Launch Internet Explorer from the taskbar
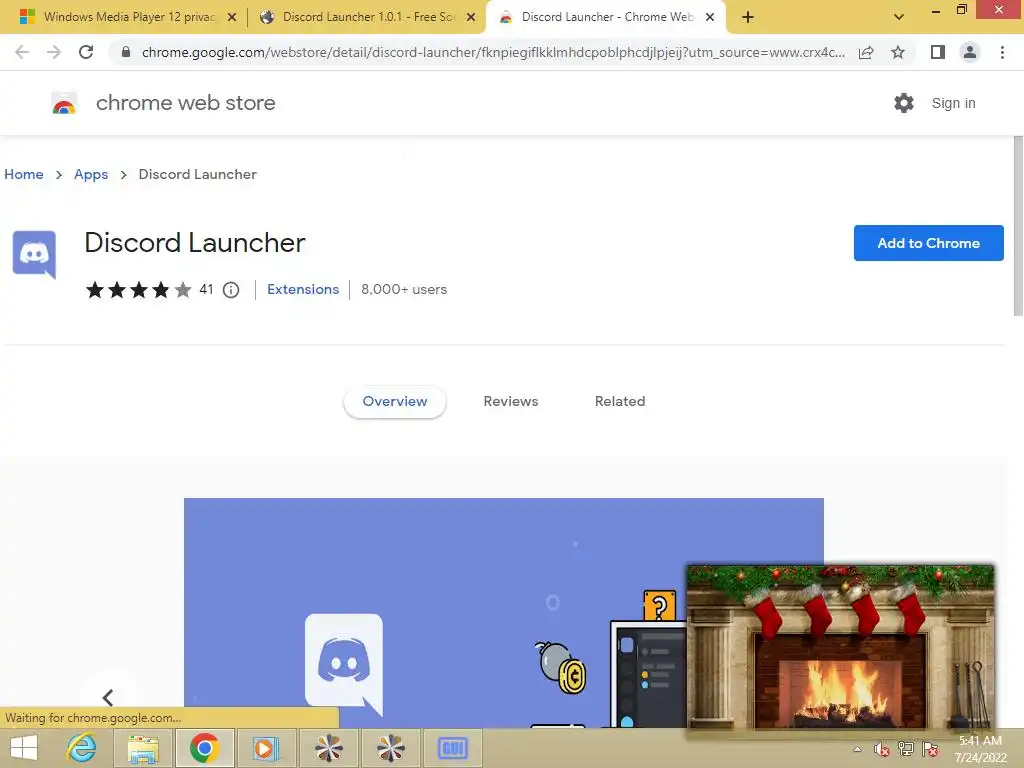 [x=82, y=748]
